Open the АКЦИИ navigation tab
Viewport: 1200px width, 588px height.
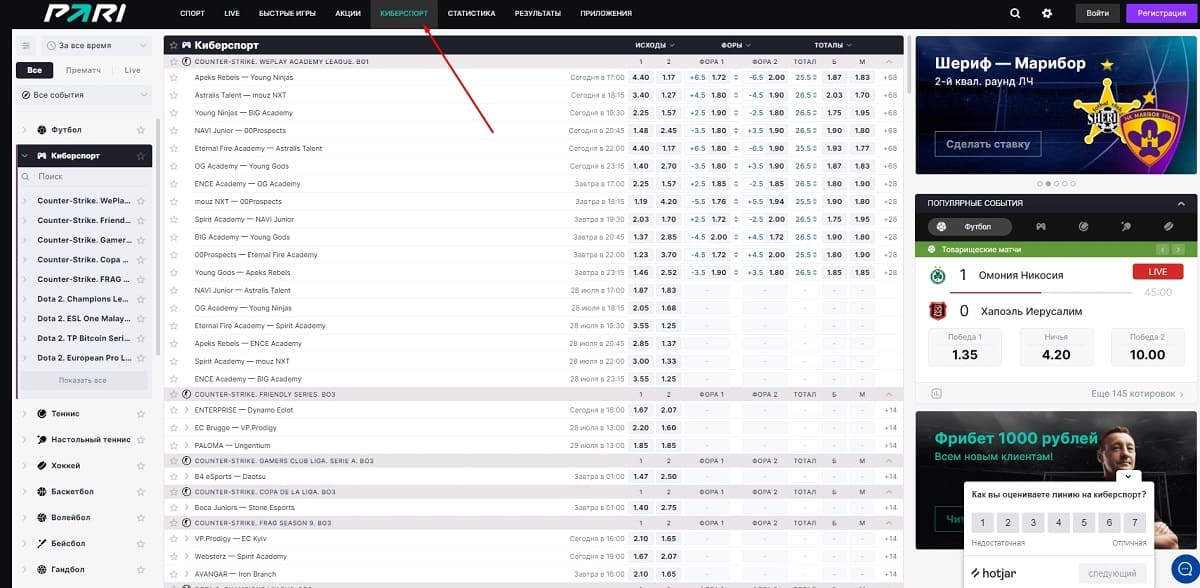pyautogui.click(x=348, y=13)
